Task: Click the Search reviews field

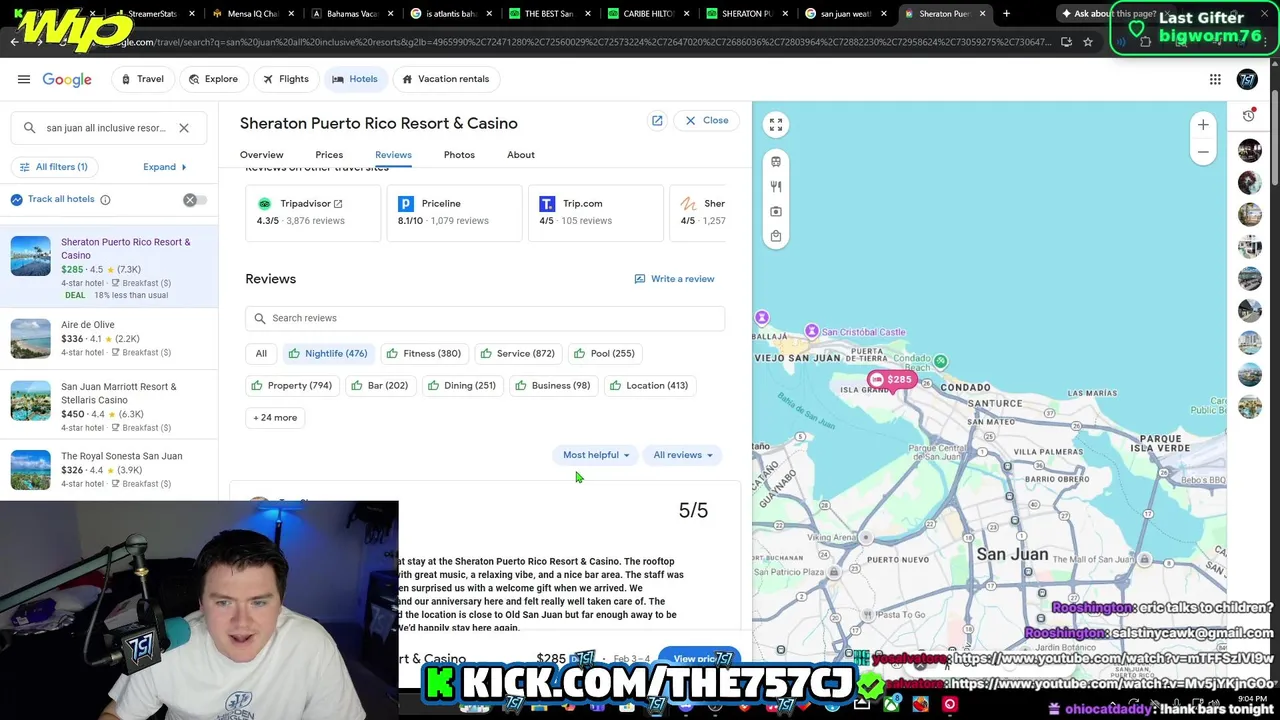Action: (x=485, y=318)
